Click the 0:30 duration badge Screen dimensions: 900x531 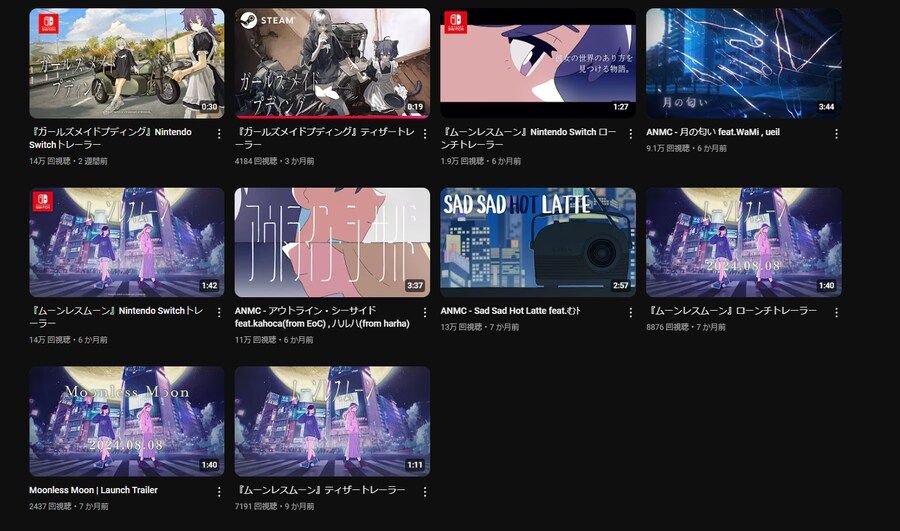[209, 107]
